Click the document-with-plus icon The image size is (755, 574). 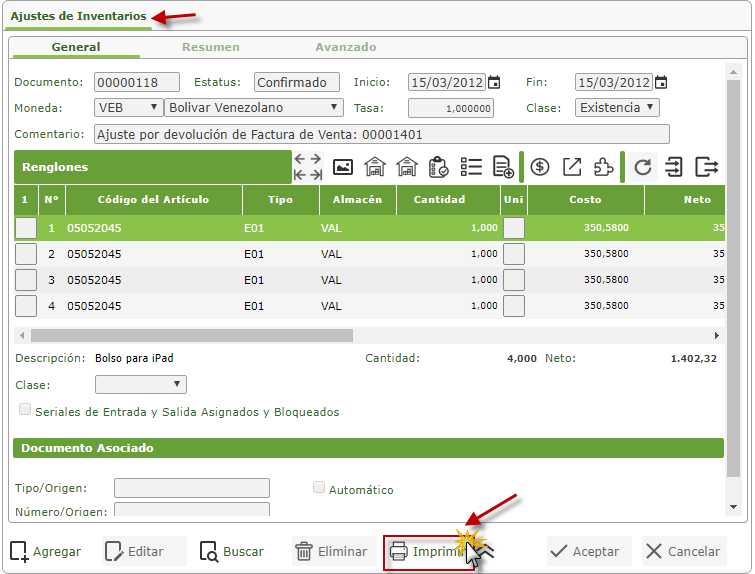coord(503,167)
